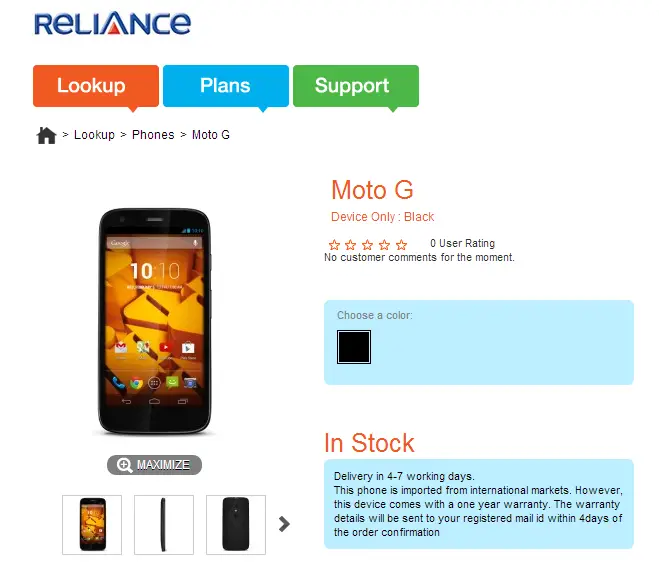Click the Phones breadcrumb link

[x=153, y=135]
